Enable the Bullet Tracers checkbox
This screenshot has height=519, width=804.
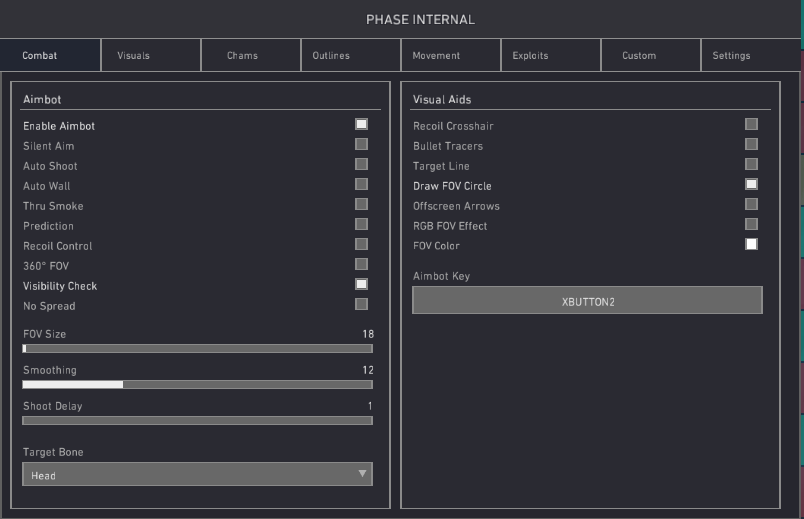(x=751, y=144)
